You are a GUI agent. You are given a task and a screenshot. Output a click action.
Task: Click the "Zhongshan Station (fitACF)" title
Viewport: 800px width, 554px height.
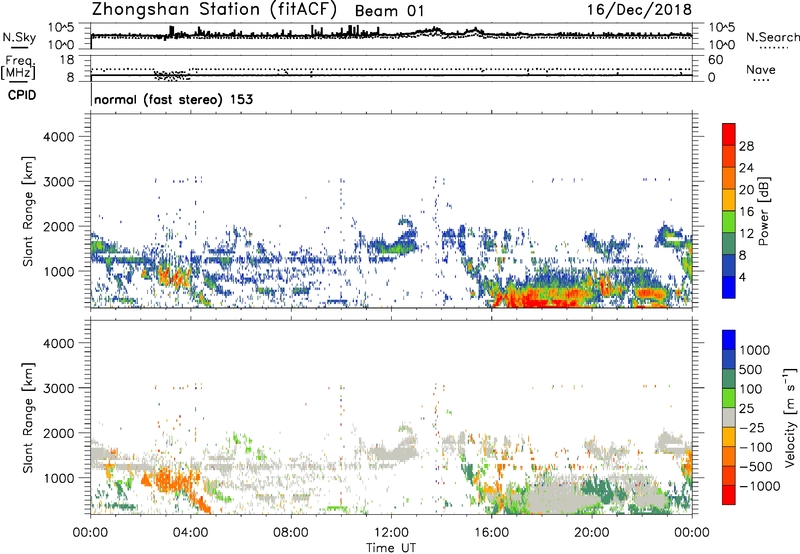[x=214, y=10]
